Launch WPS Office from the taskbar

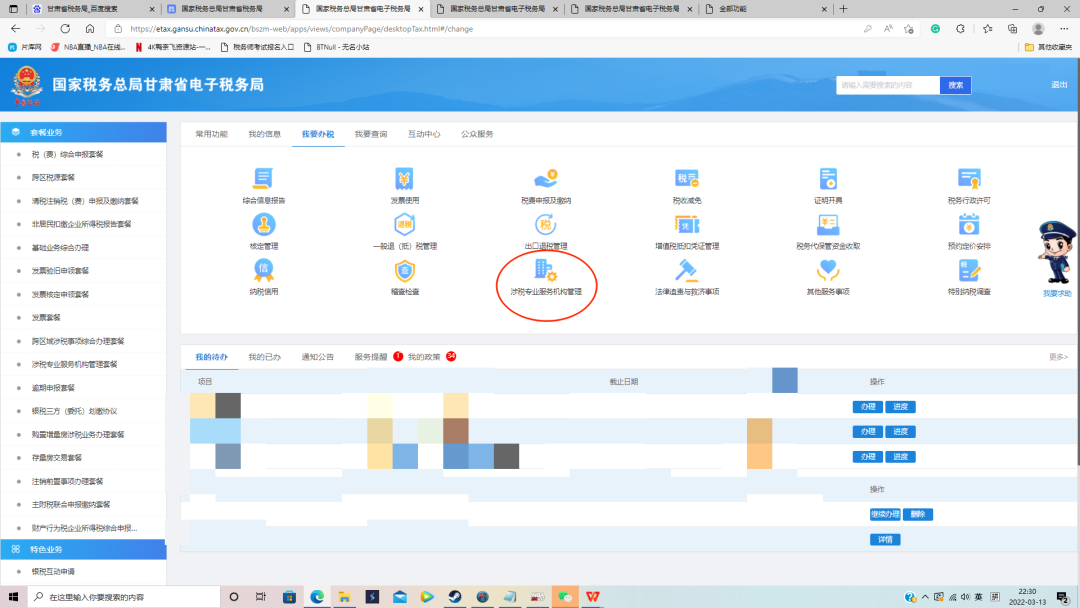coord(594,597)
